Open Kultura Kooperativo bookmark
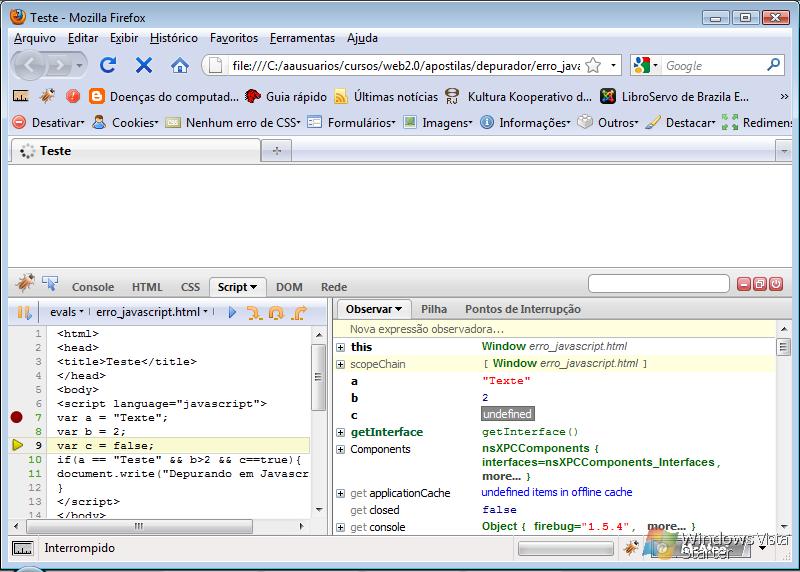 tap(518, 96)
